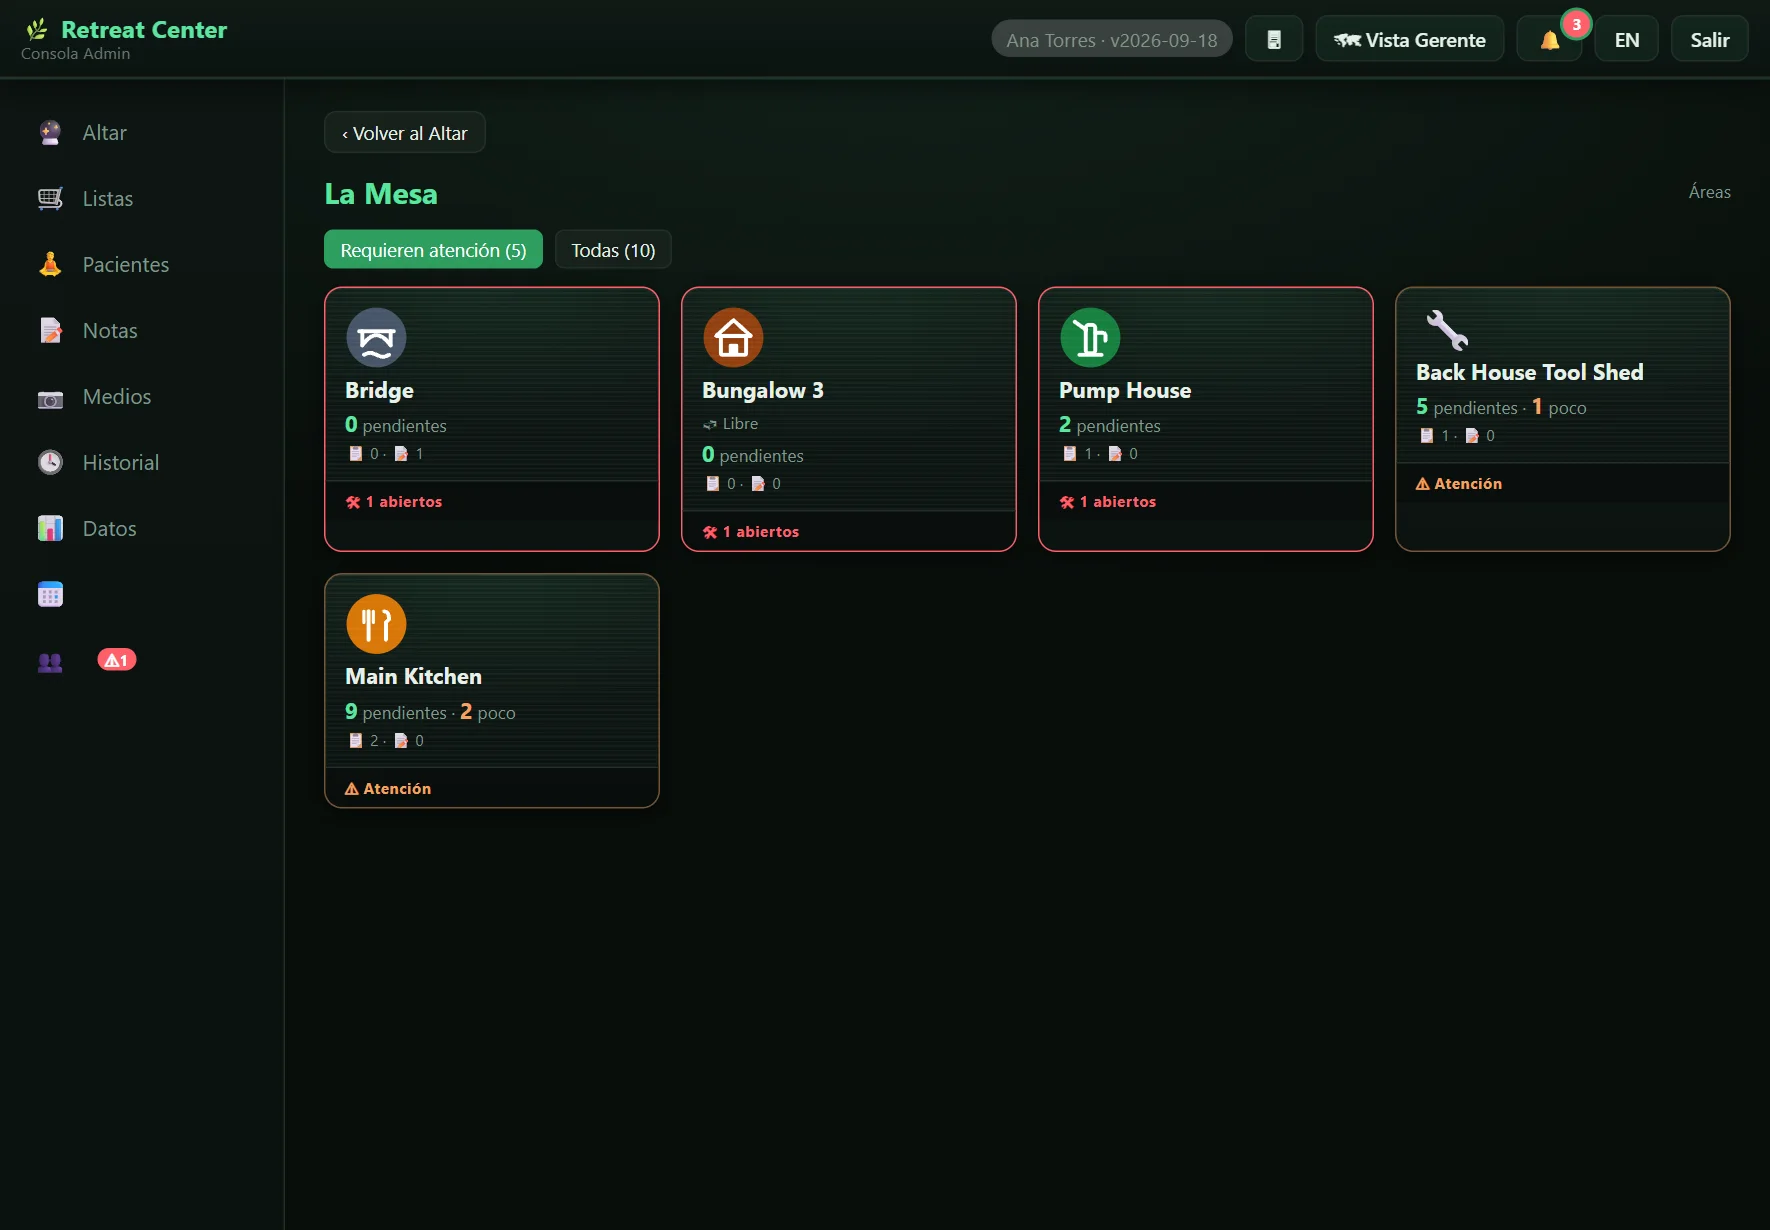Click the Áreas link

[1710, 192]
